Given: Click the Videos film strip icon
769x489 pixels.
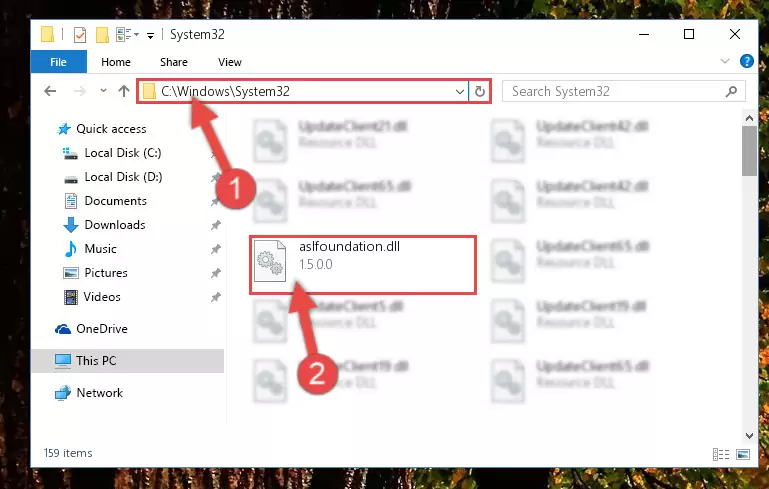Looking at the screenshot, I should point(71,297).
